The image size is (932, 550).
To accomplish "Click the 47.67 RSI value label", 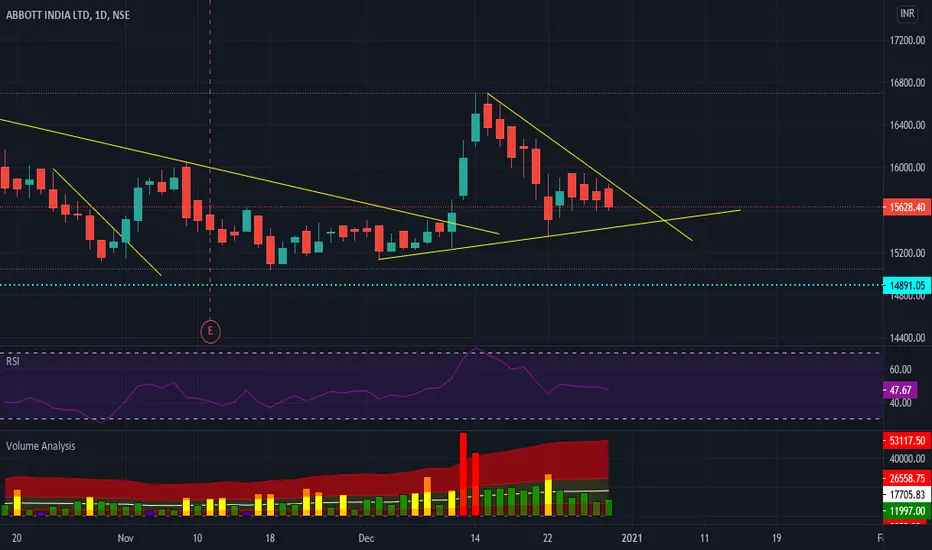I will (x=900, y=390).
